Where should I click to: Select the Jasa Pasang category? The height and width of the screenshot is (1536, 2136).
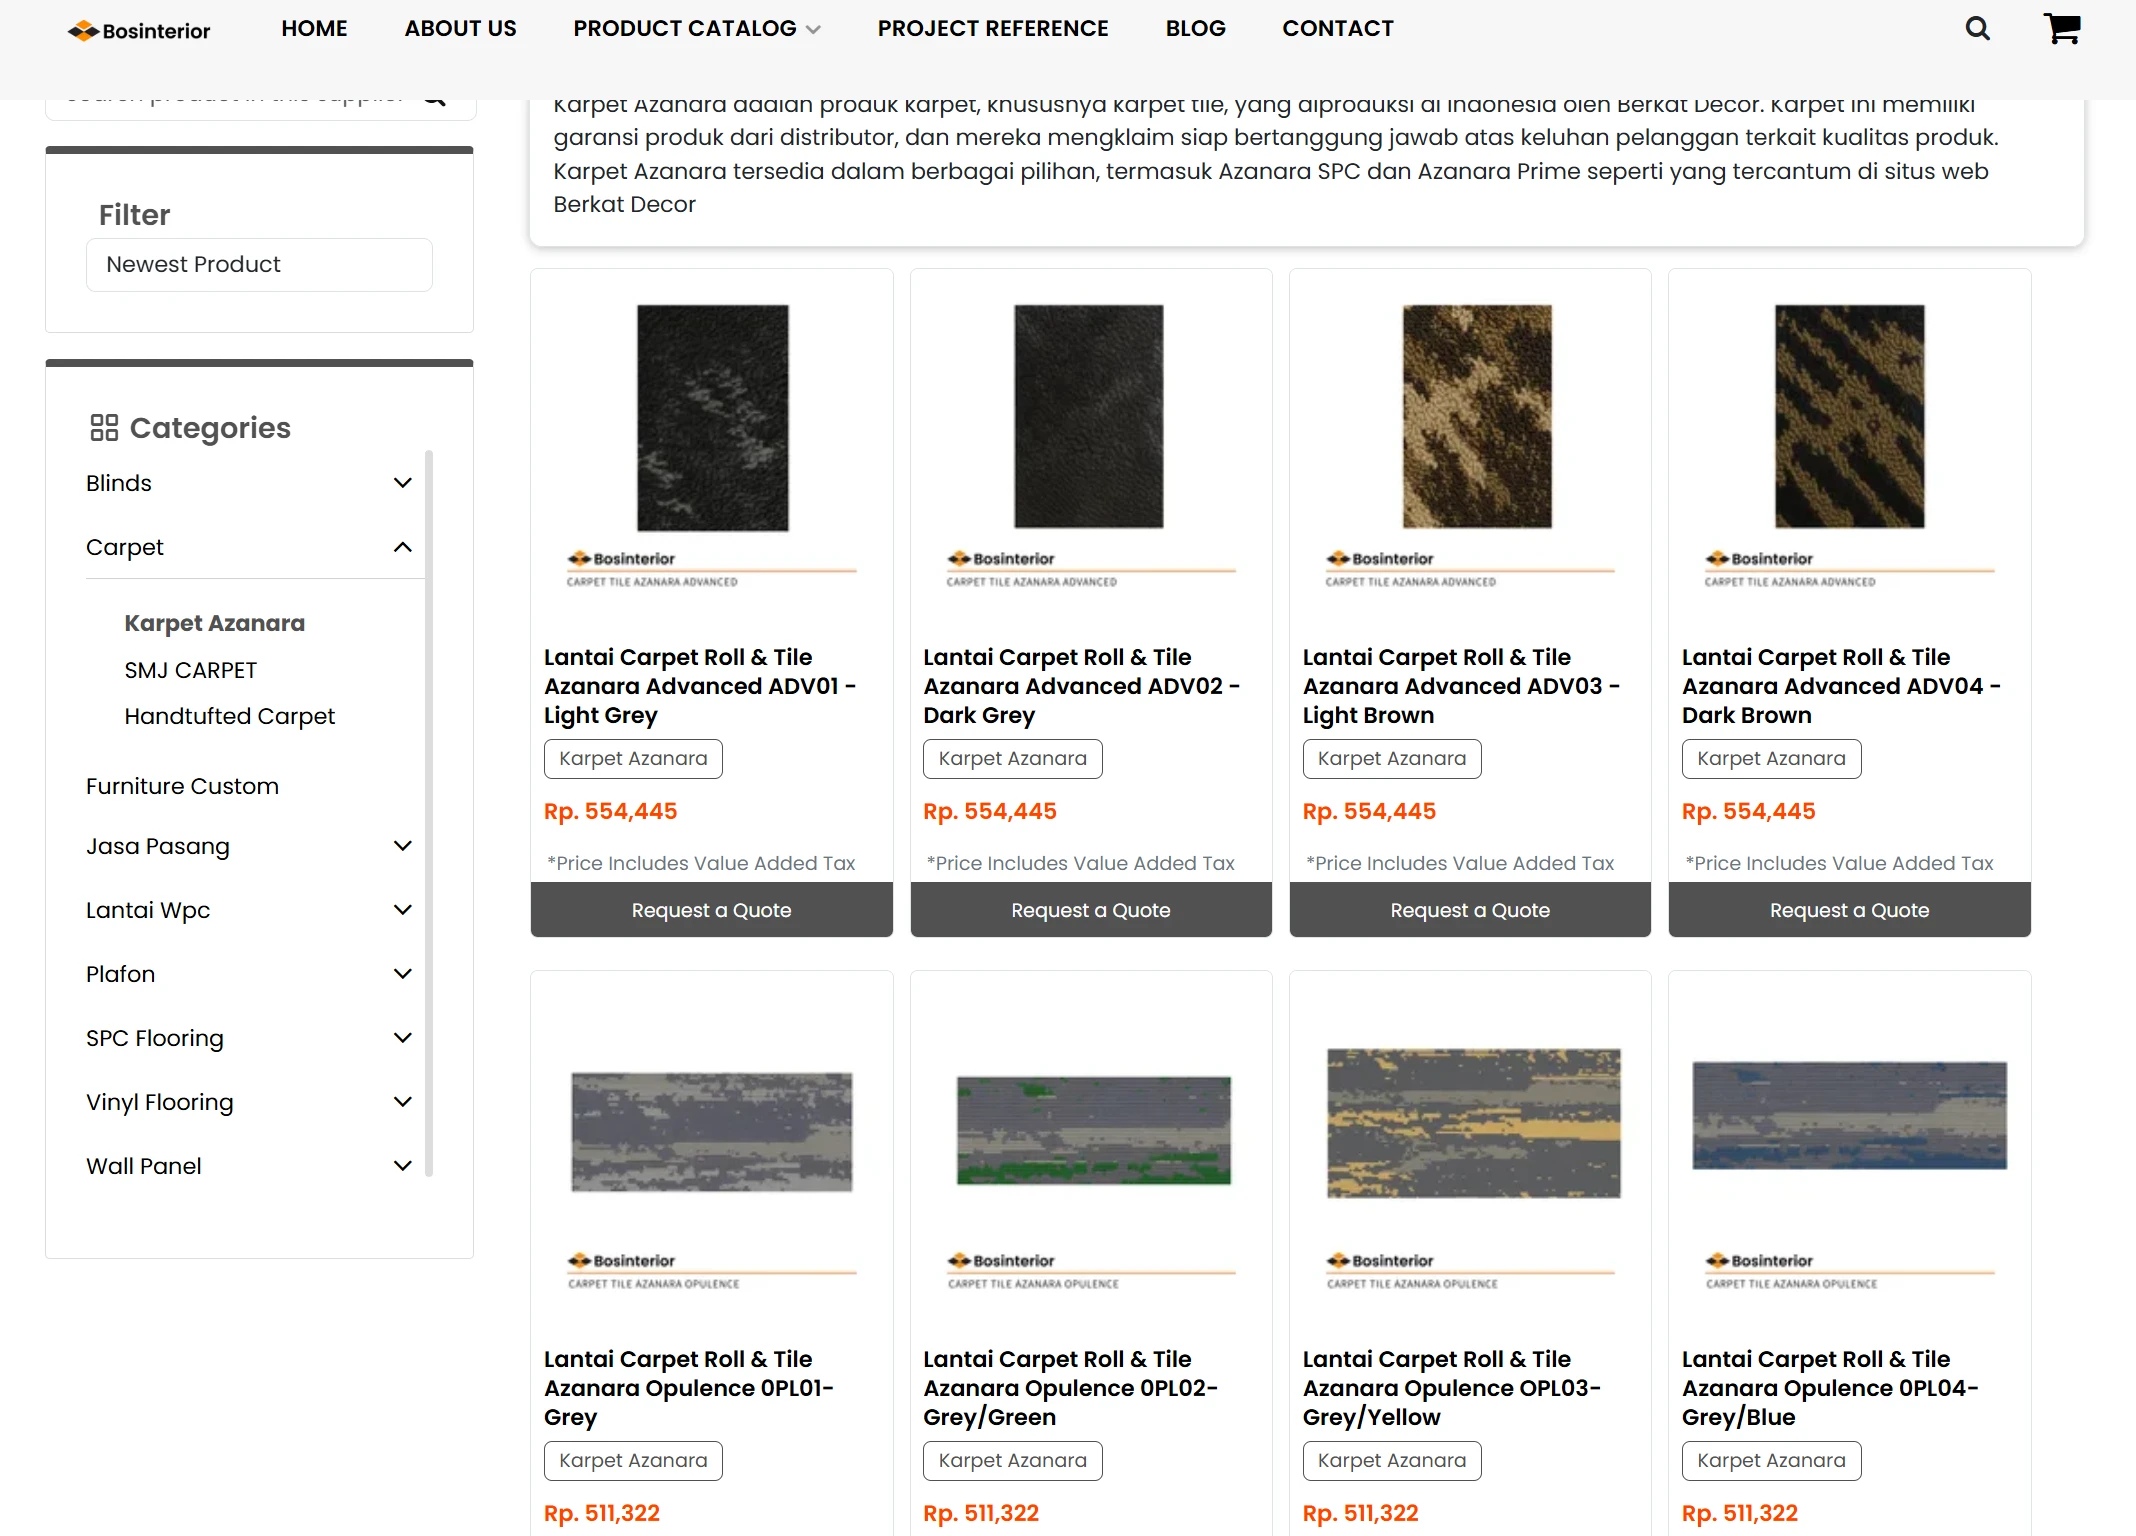(x=158, y=847)
